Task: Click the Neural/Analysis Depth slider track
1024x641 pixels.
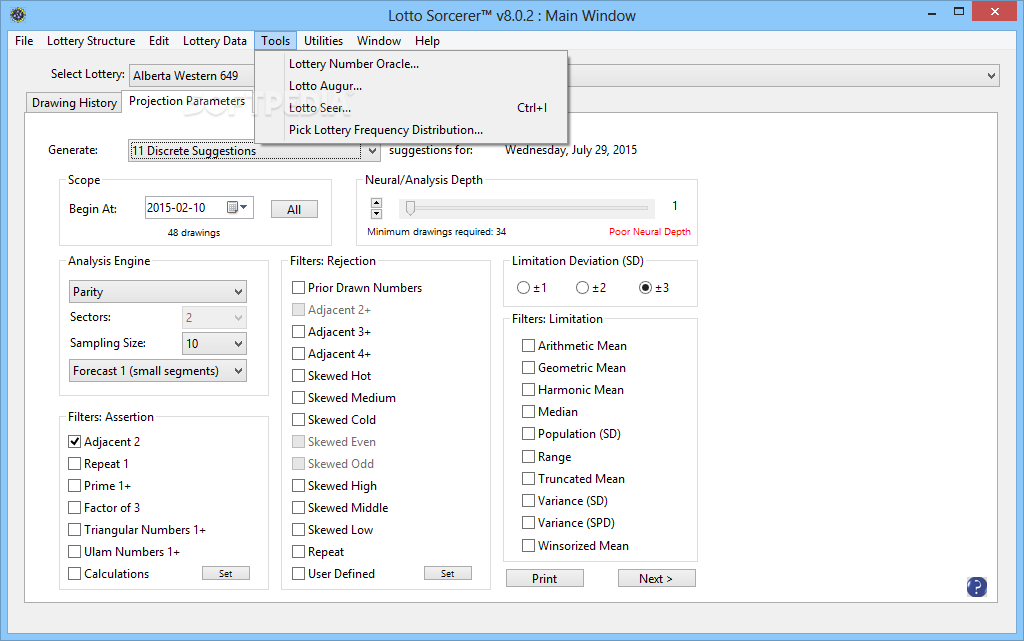Action: point(526,208)
